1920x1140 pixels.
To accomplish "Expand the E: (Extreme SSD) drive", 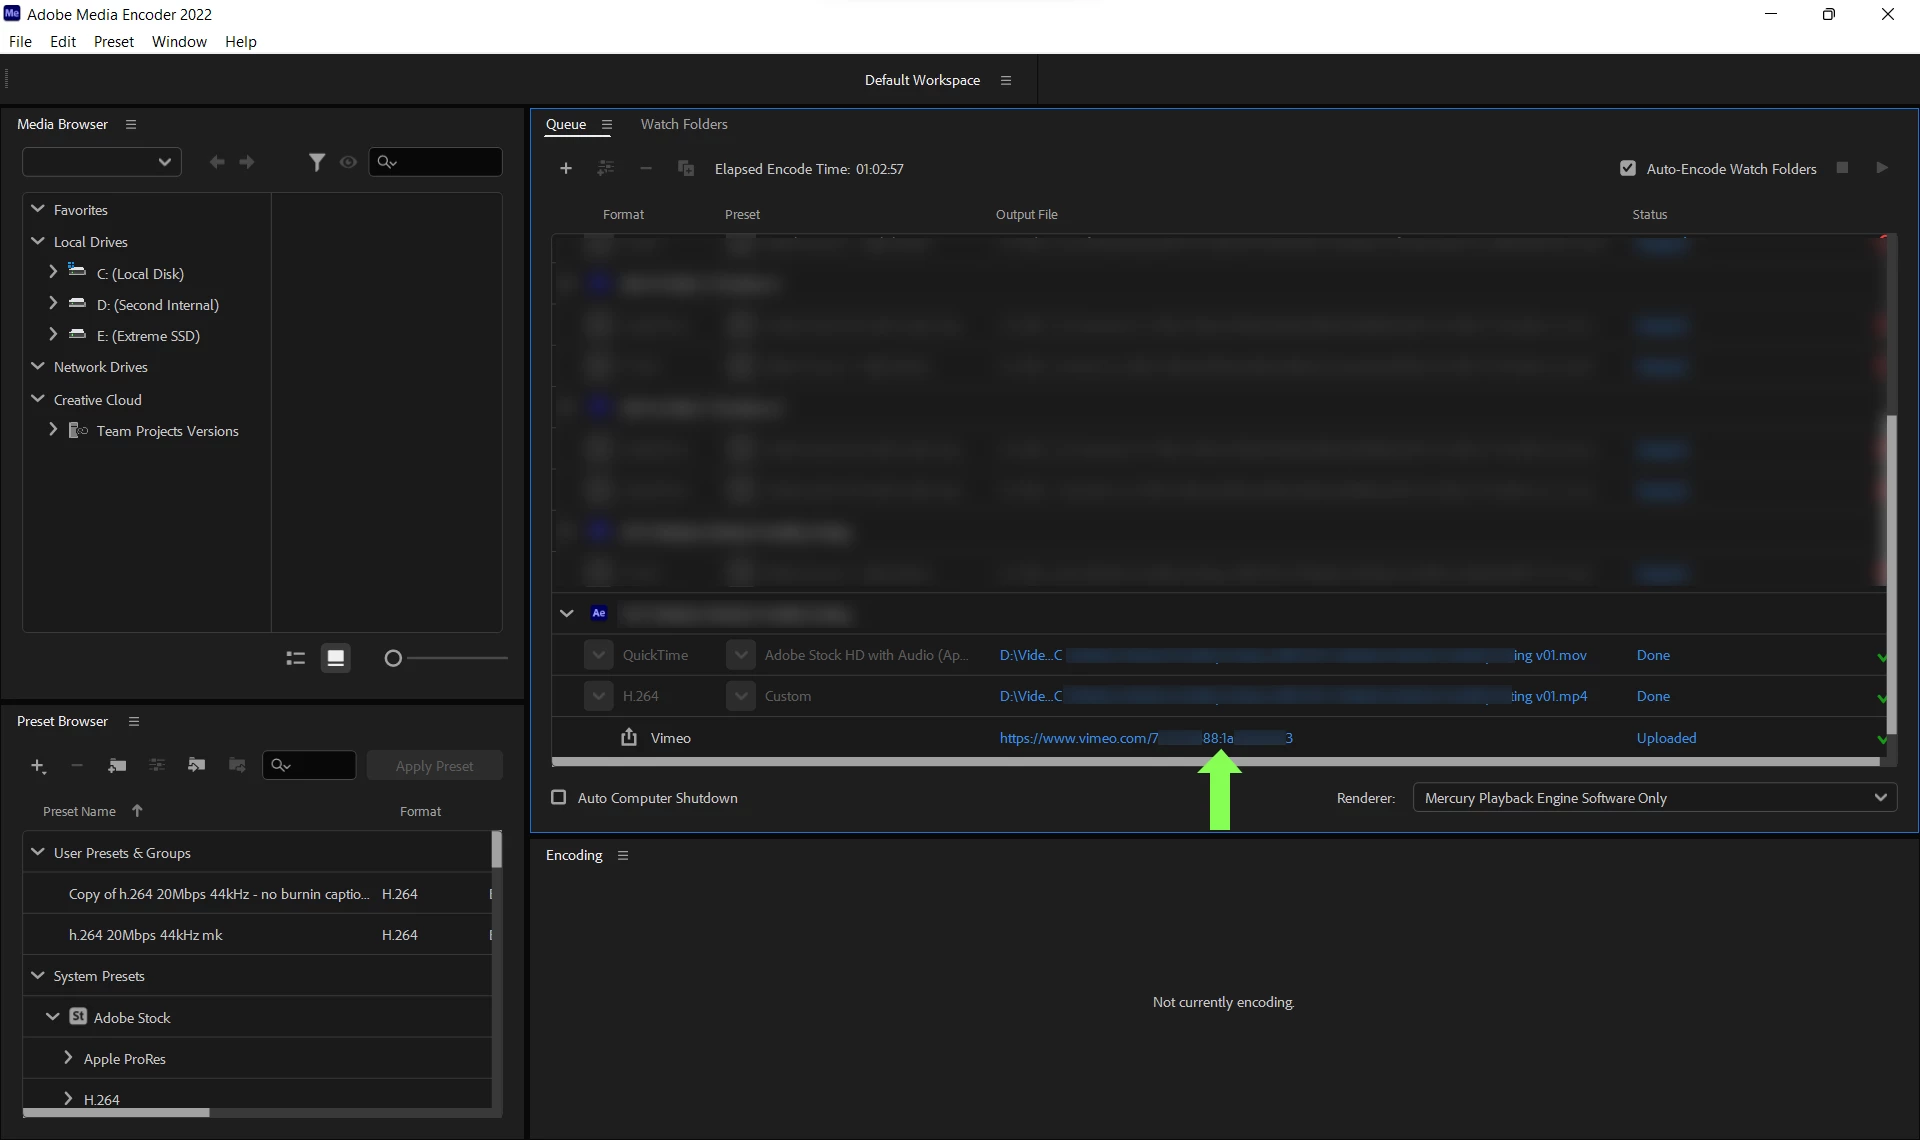I will click(53, 335).
